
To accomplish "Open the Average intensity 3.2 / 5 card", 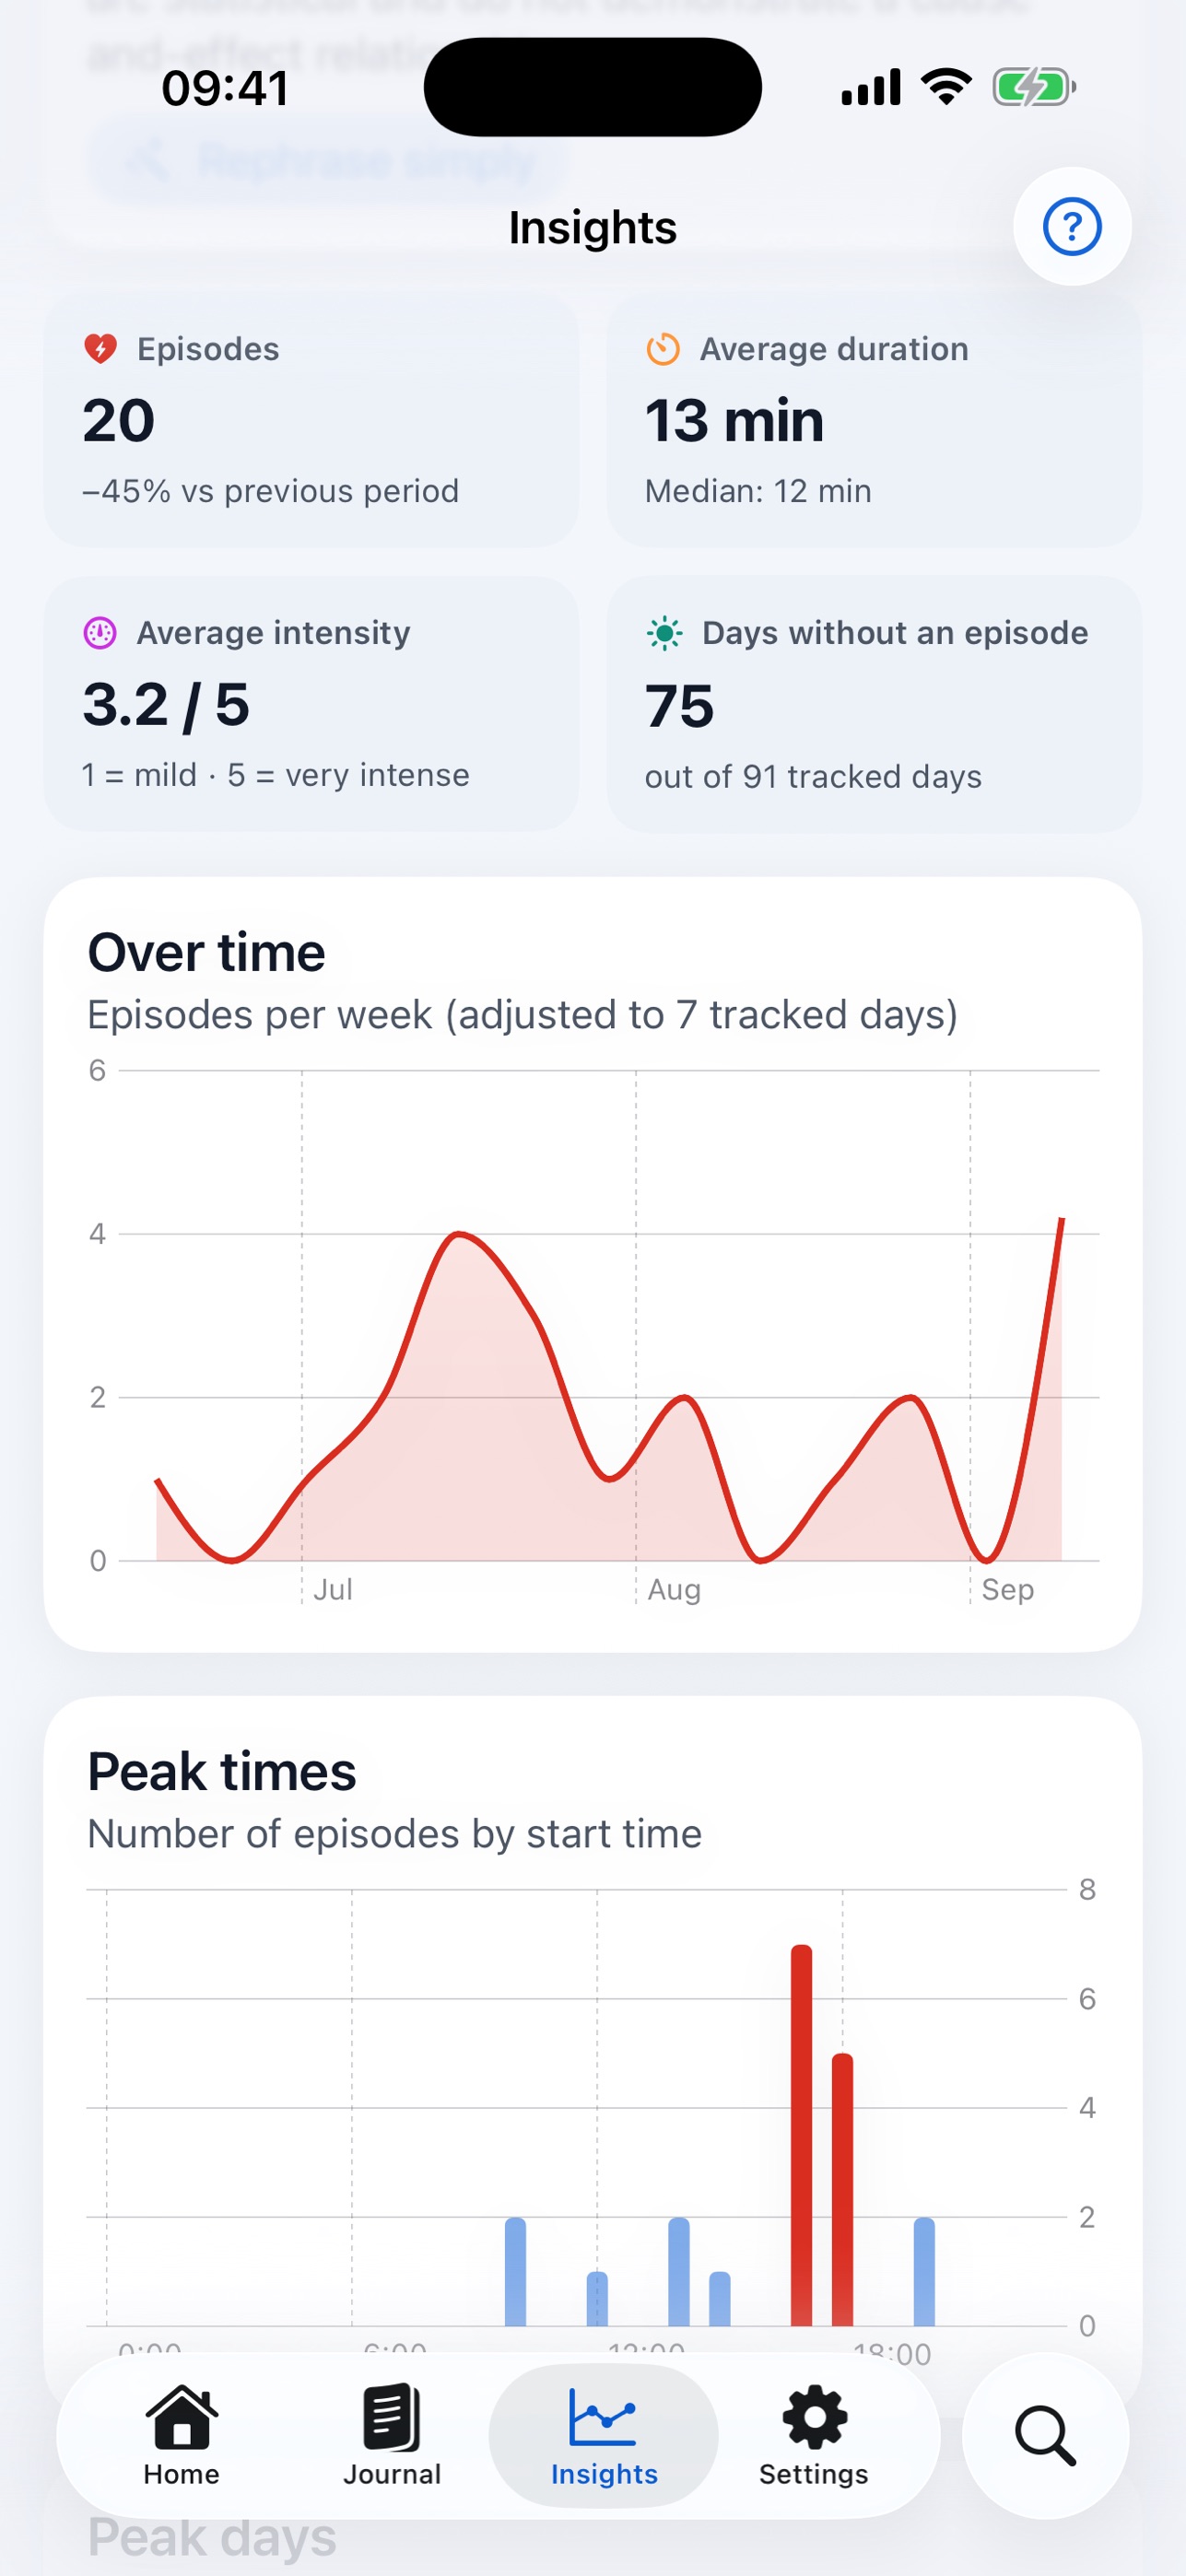I will (311, 704).
